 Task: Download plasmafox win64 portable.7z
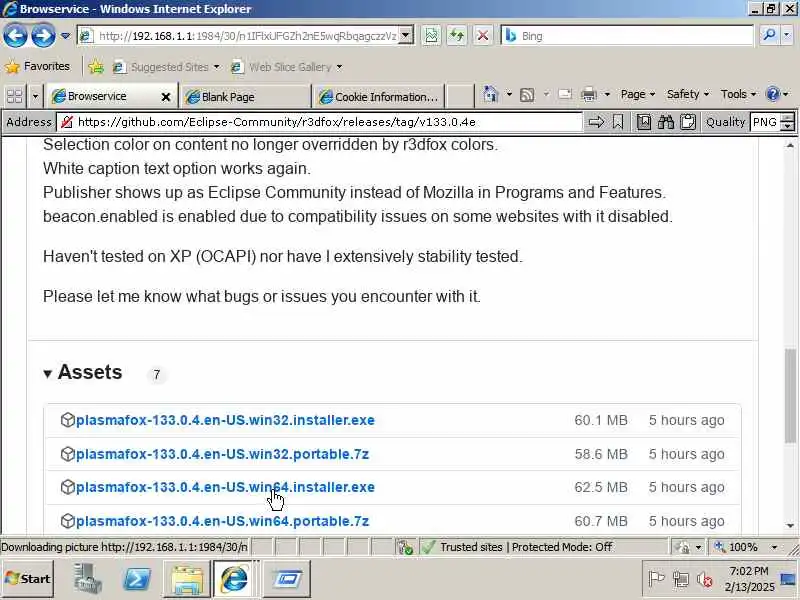[222, 521]
